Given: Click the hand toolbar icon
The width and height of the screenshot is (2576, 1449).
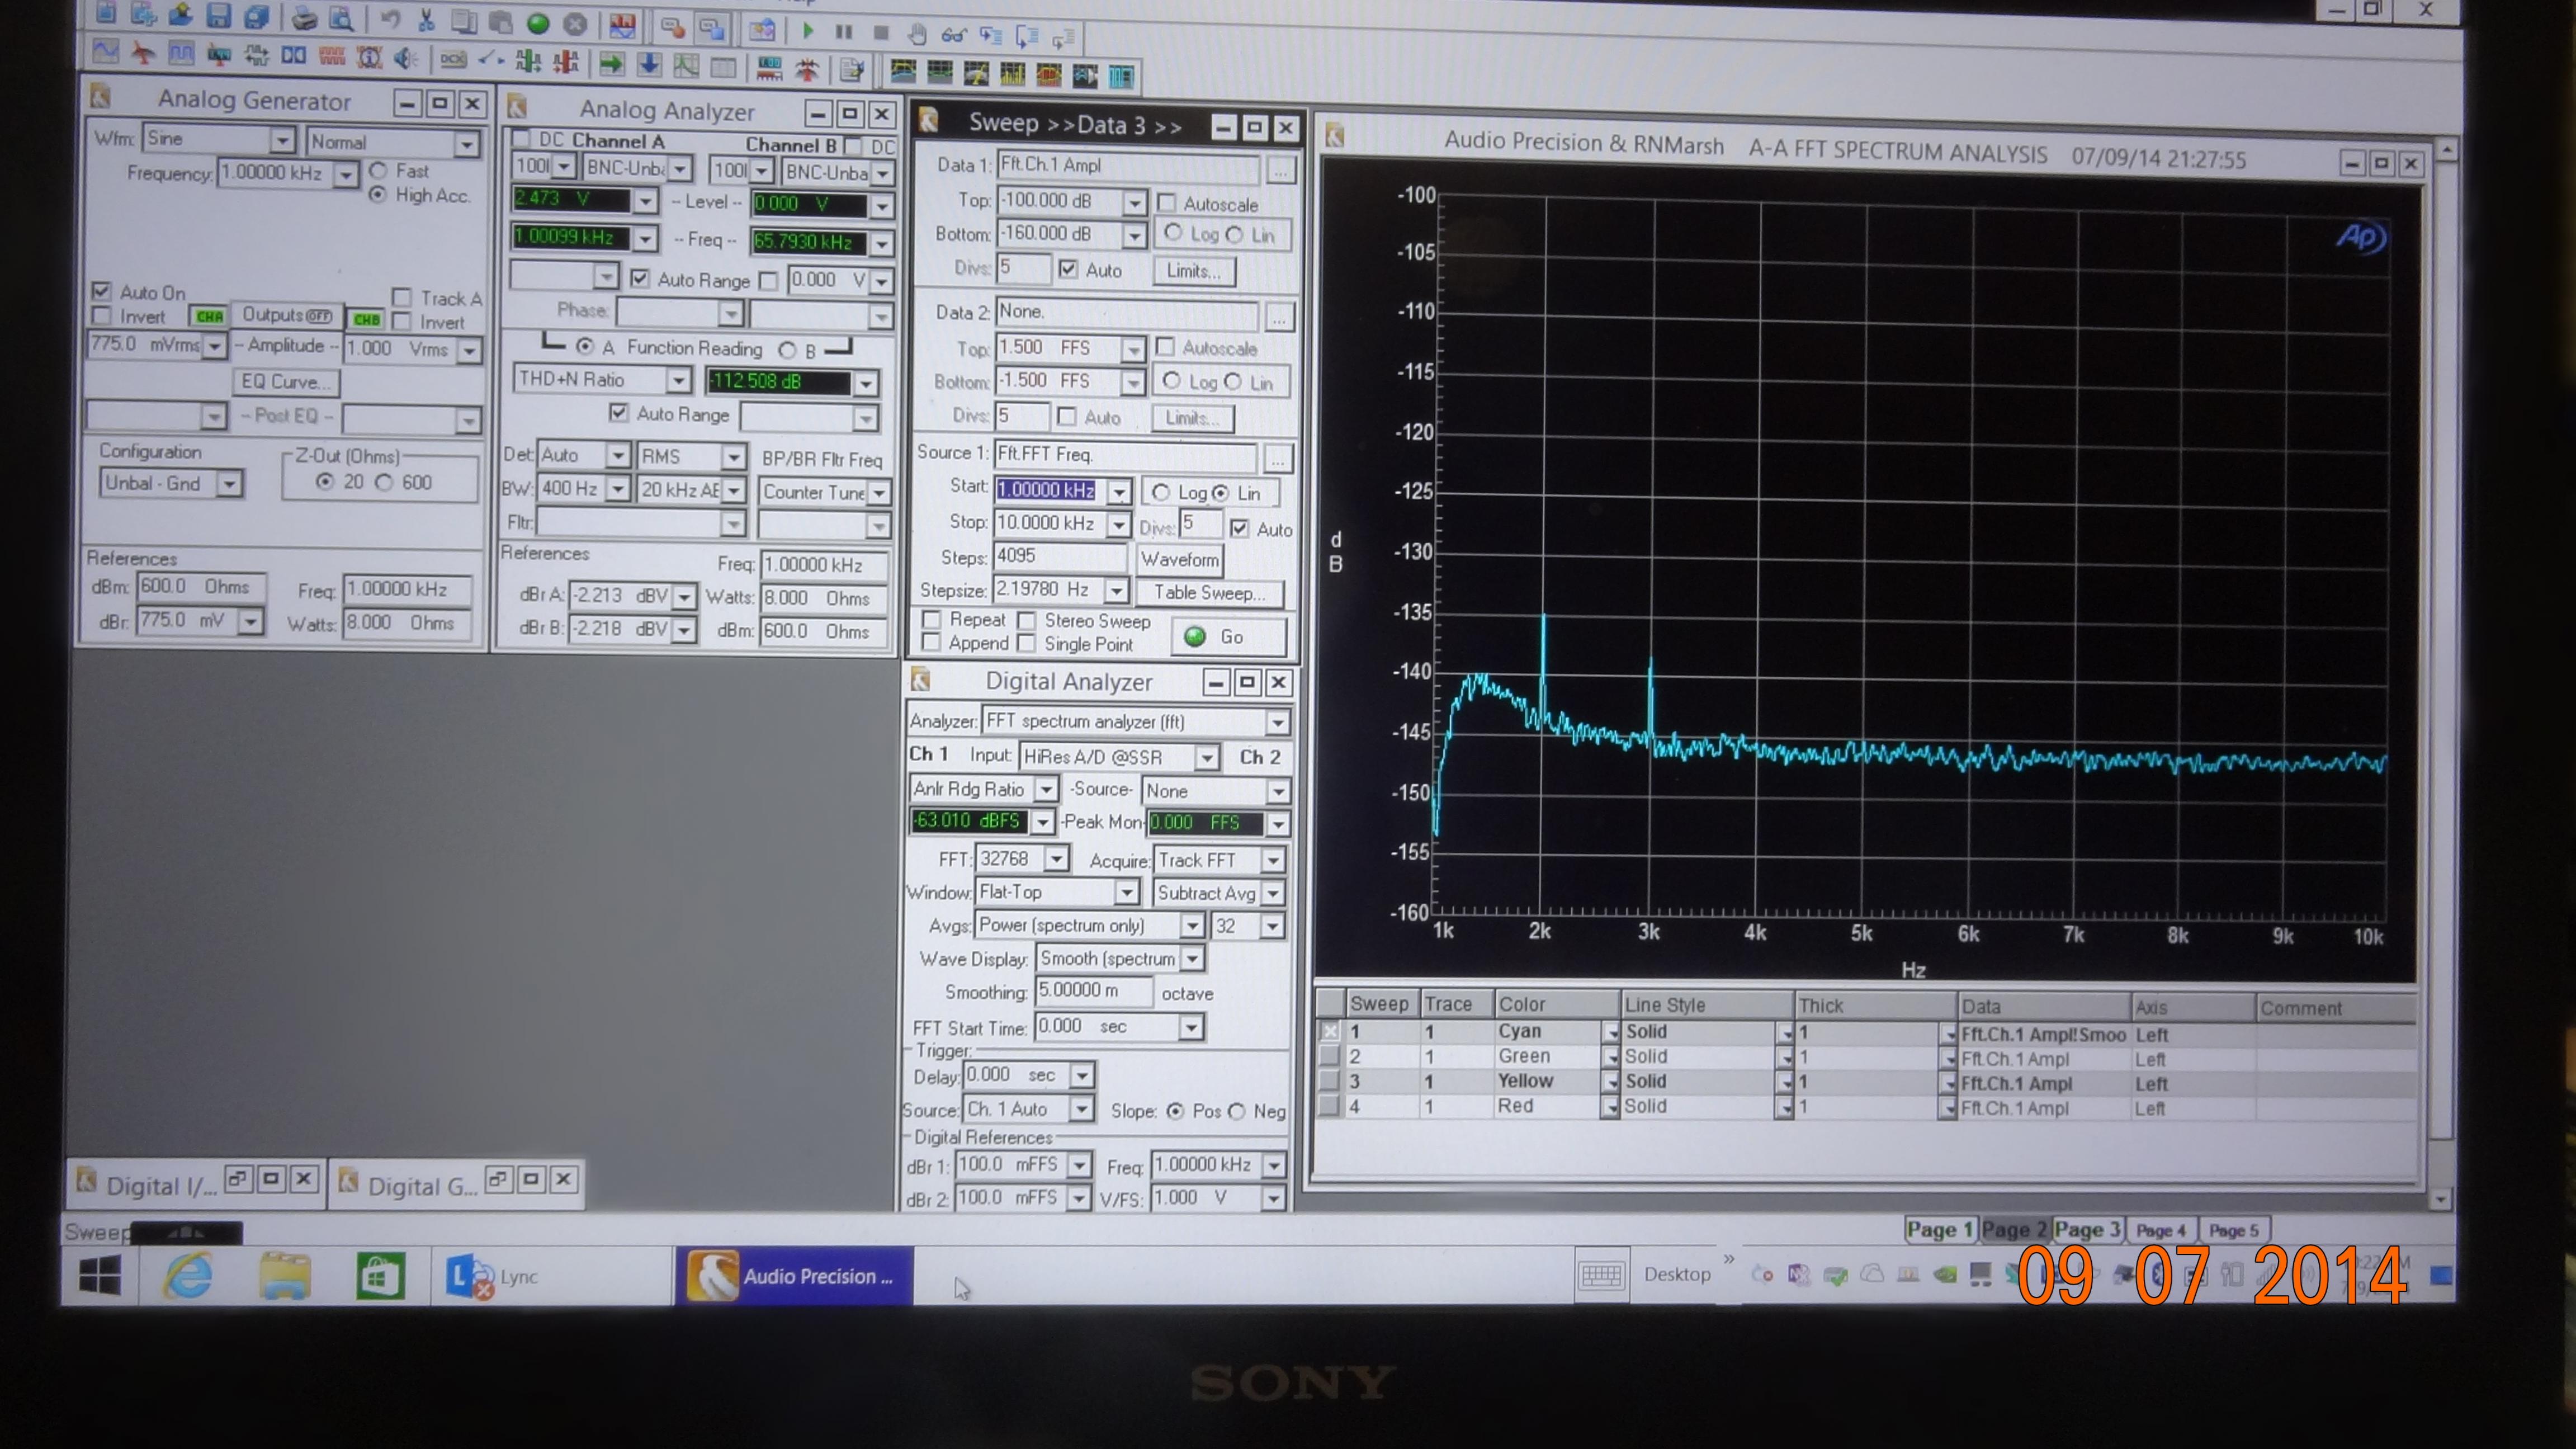Looking at the screenshot, I should coord(916,34).
